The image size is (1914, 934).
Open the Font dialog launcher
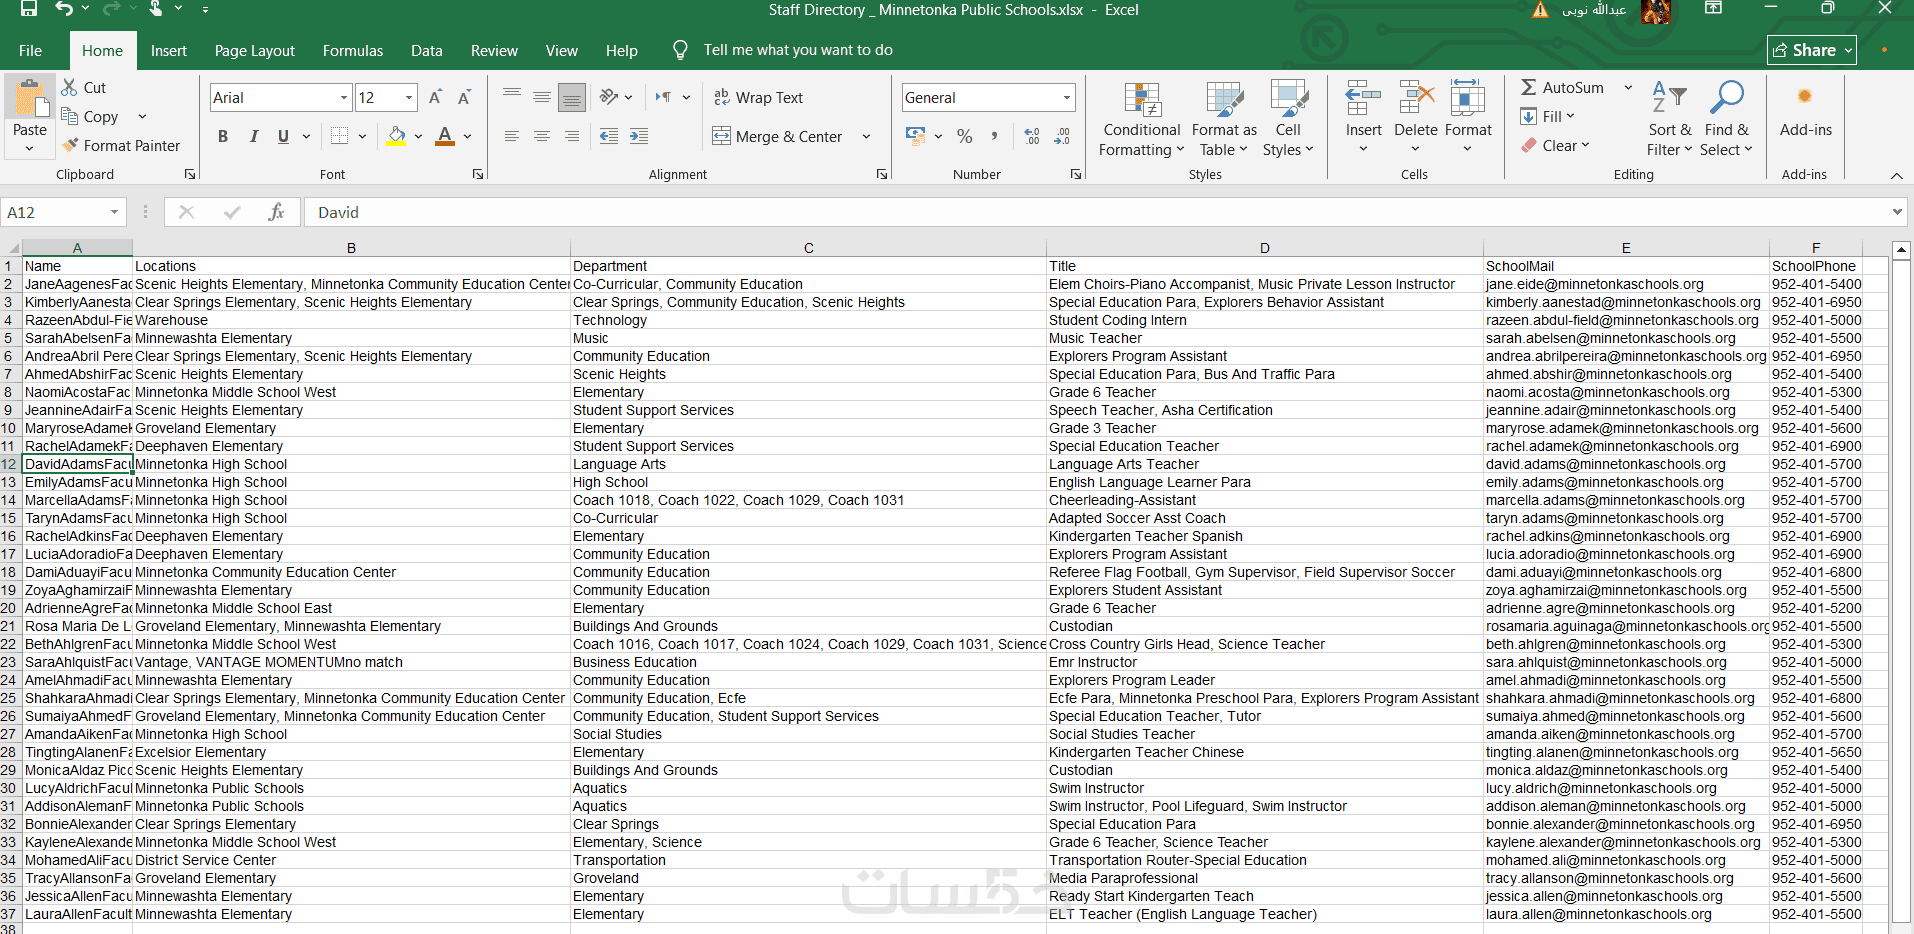478,174
